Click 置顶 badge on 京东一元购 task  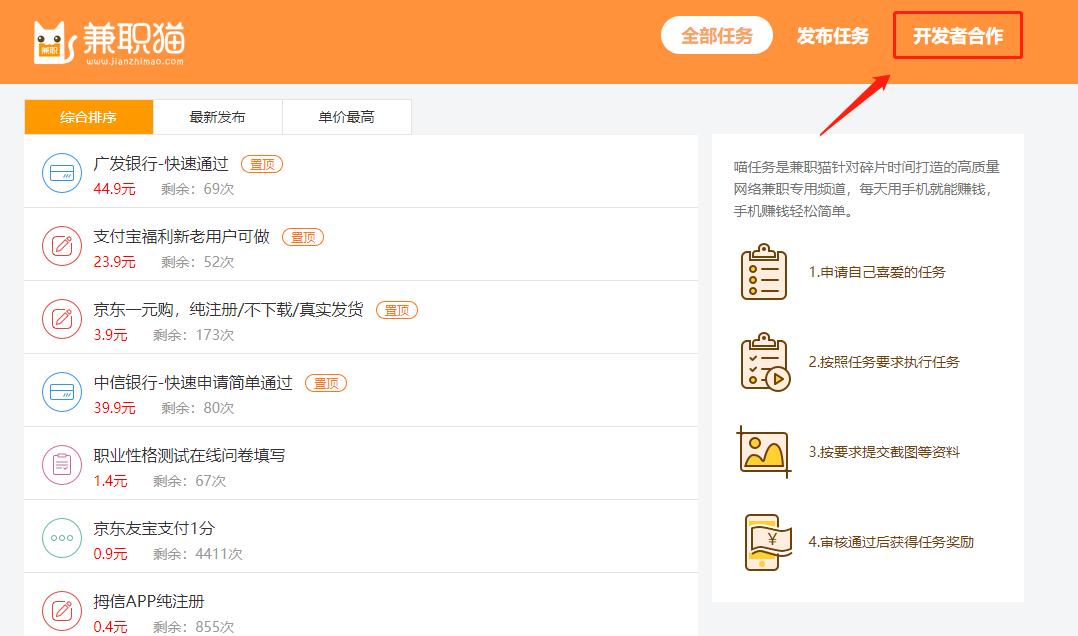pos(397,310)
